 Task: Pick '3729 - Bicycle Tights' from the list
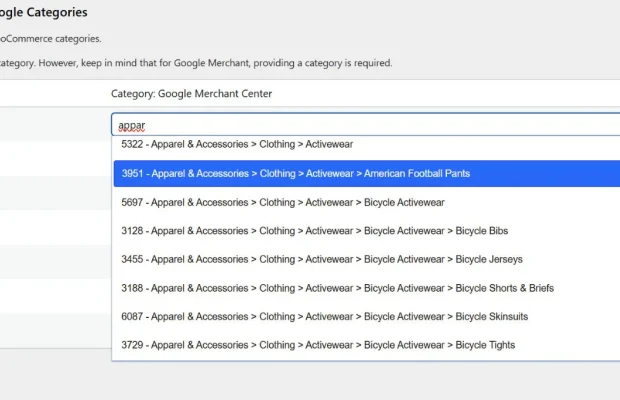367,345
